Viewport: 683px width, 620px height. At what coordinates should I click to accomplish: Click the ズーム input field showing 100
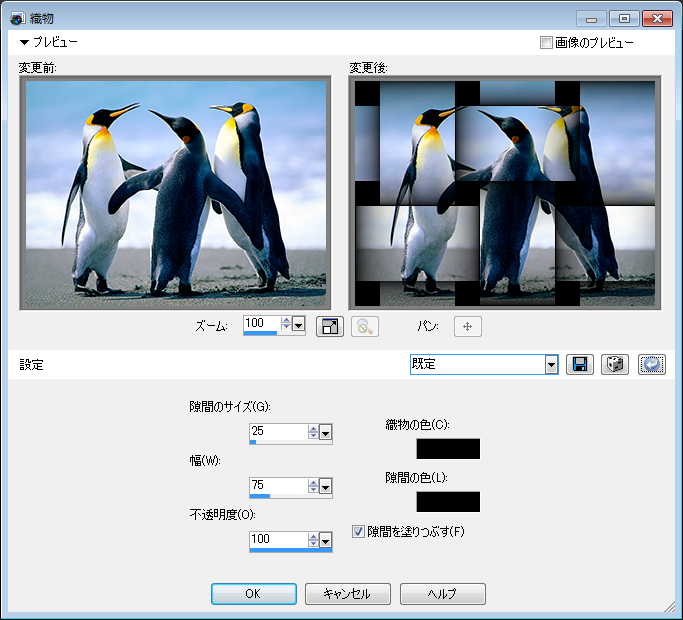tap(262, 323)
